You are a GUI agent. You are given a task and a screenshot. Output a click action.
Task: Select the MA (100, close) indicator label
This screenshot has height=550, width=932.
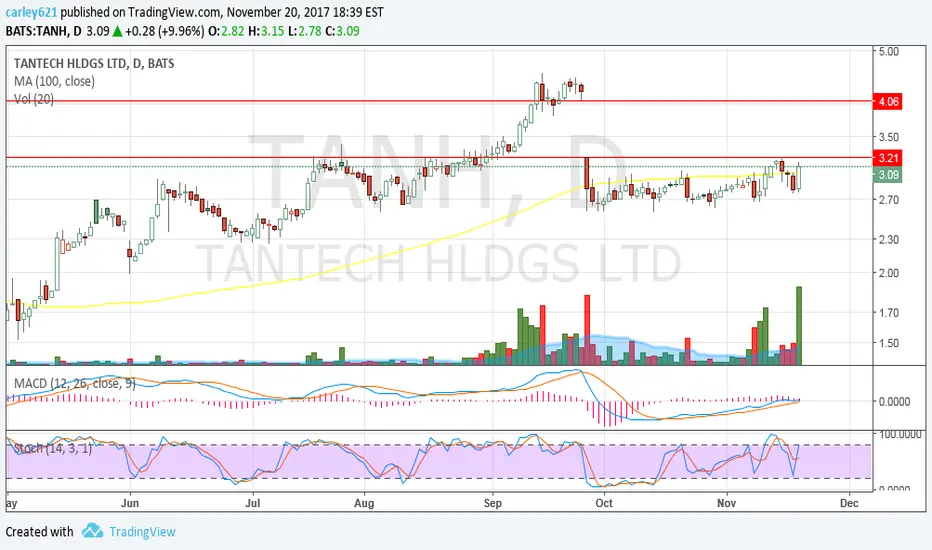54,81
